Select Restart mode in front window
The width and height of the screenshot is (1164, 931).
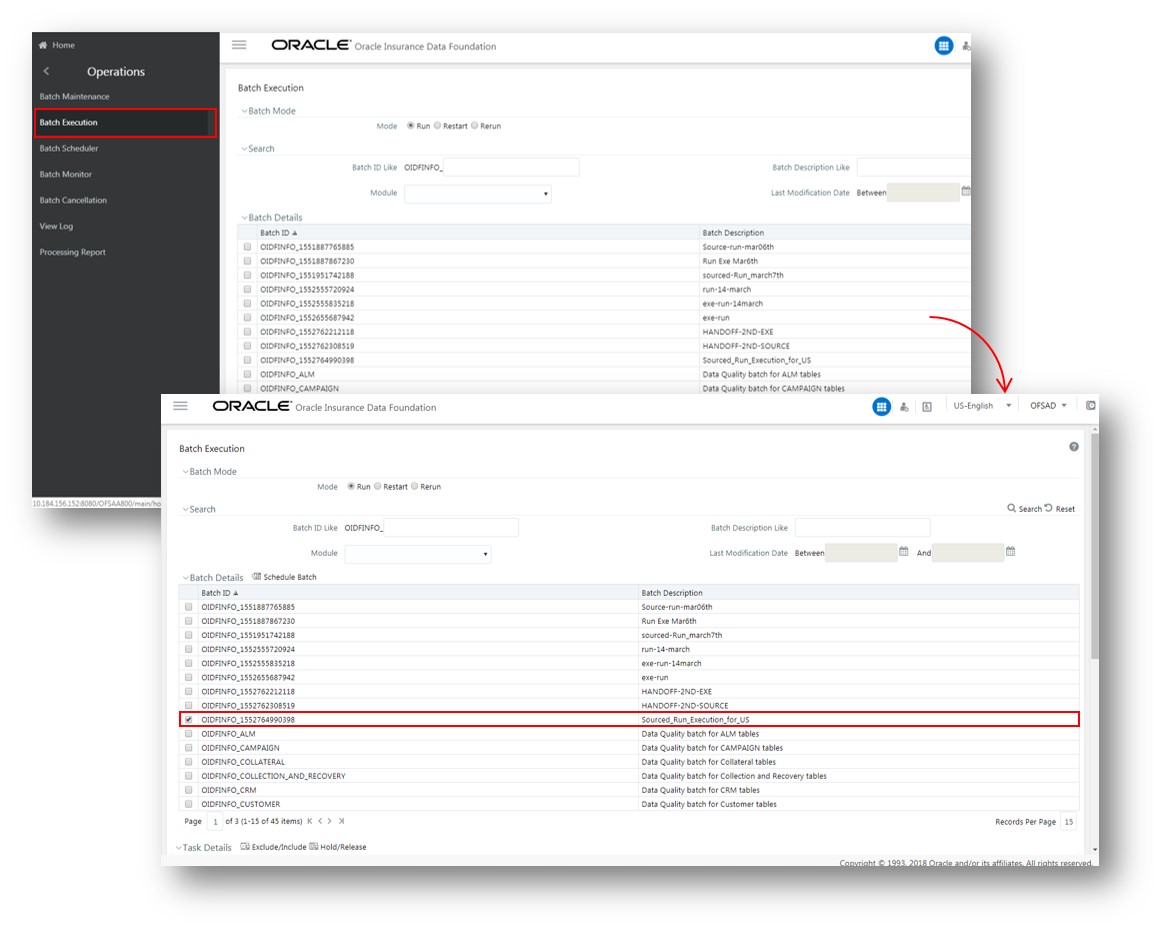pyautogui.click(x=378, y=486)
